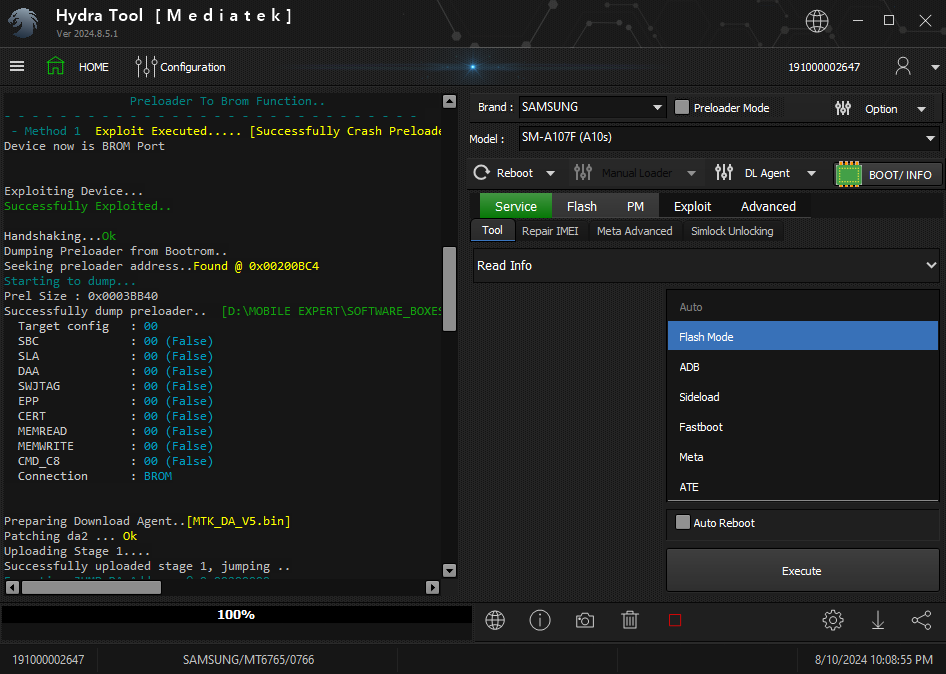The image size is (946, 674).
Task: Open the Model SM-A107F dropdown
Action: point(729,138)
